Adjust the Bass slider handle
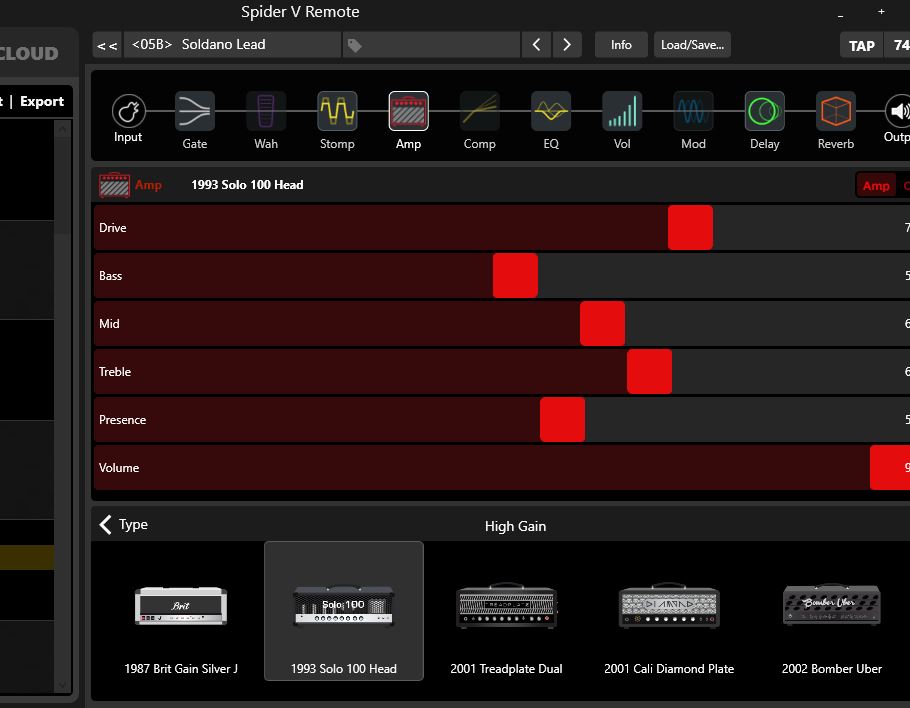 click(515, 276)
